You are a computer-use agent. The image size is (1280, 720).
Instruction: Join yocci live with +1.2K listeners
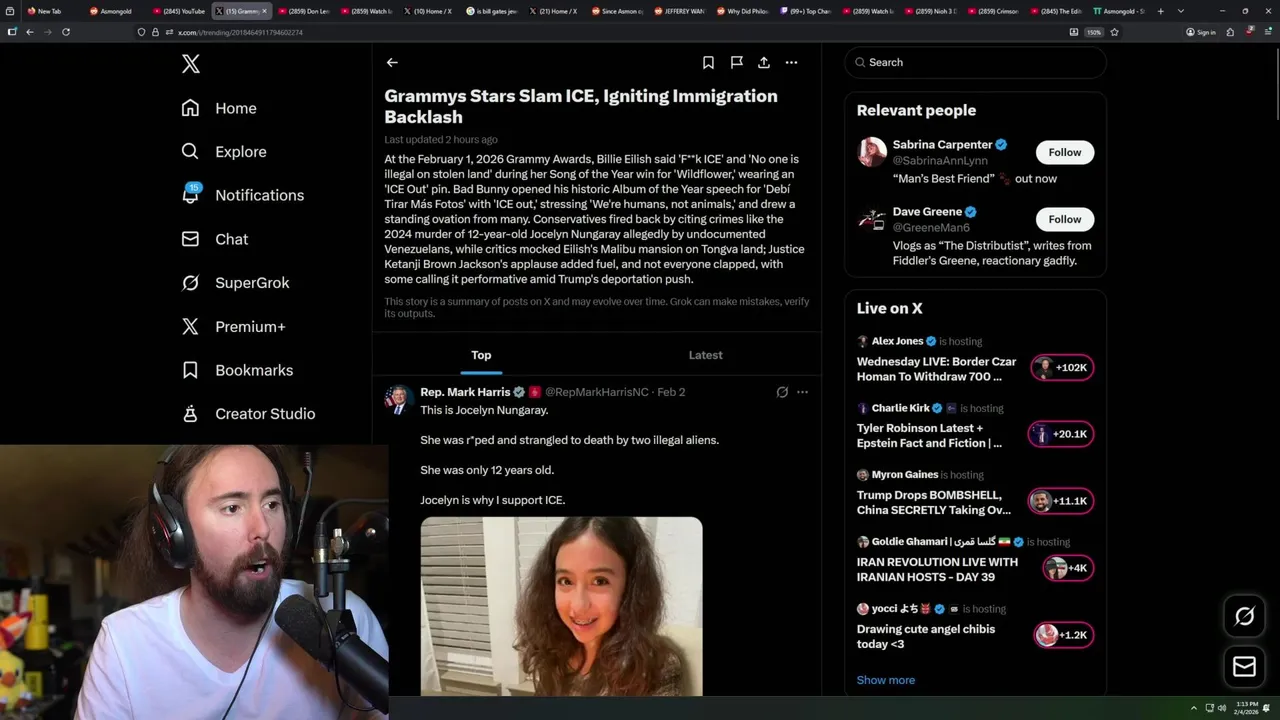click(1063, 635)
